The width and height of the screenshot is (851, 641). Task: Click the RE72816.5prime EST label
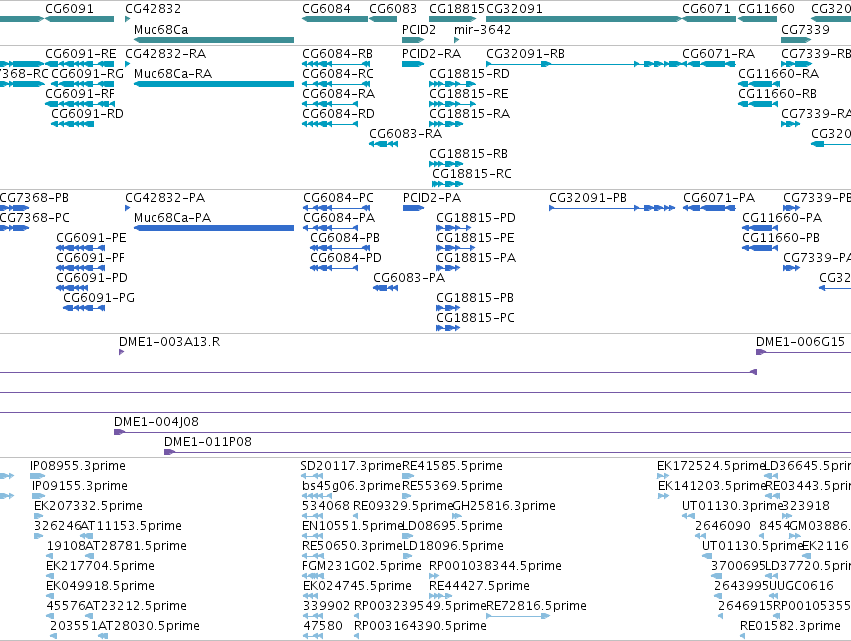(536, 606)
